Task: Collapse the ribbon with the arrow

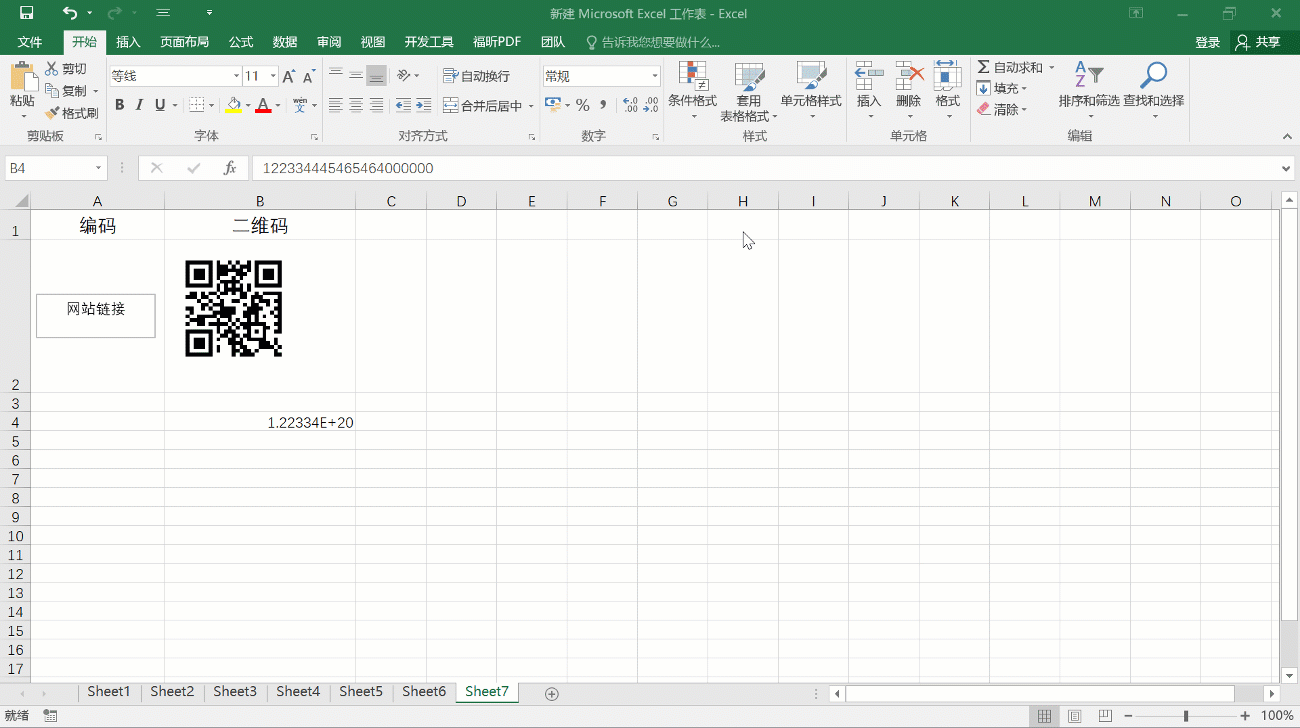Action: point(1286,136)
